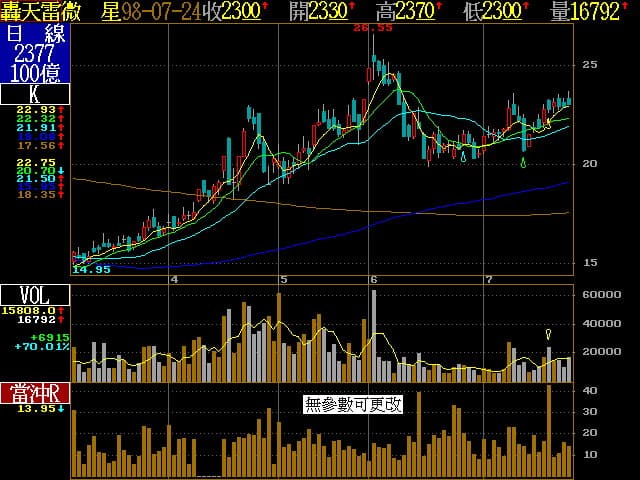Click the yellow marker arrow above volume bars
Screen dimensions: 640x480
(x=548, y=334)
